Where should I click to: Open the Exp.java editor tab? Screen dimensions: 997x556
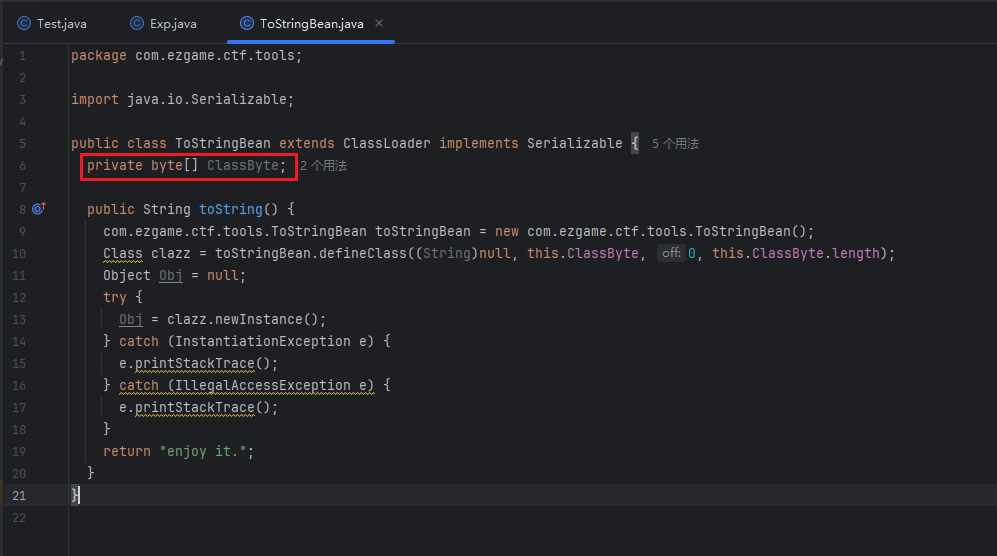tap(172, 23)
